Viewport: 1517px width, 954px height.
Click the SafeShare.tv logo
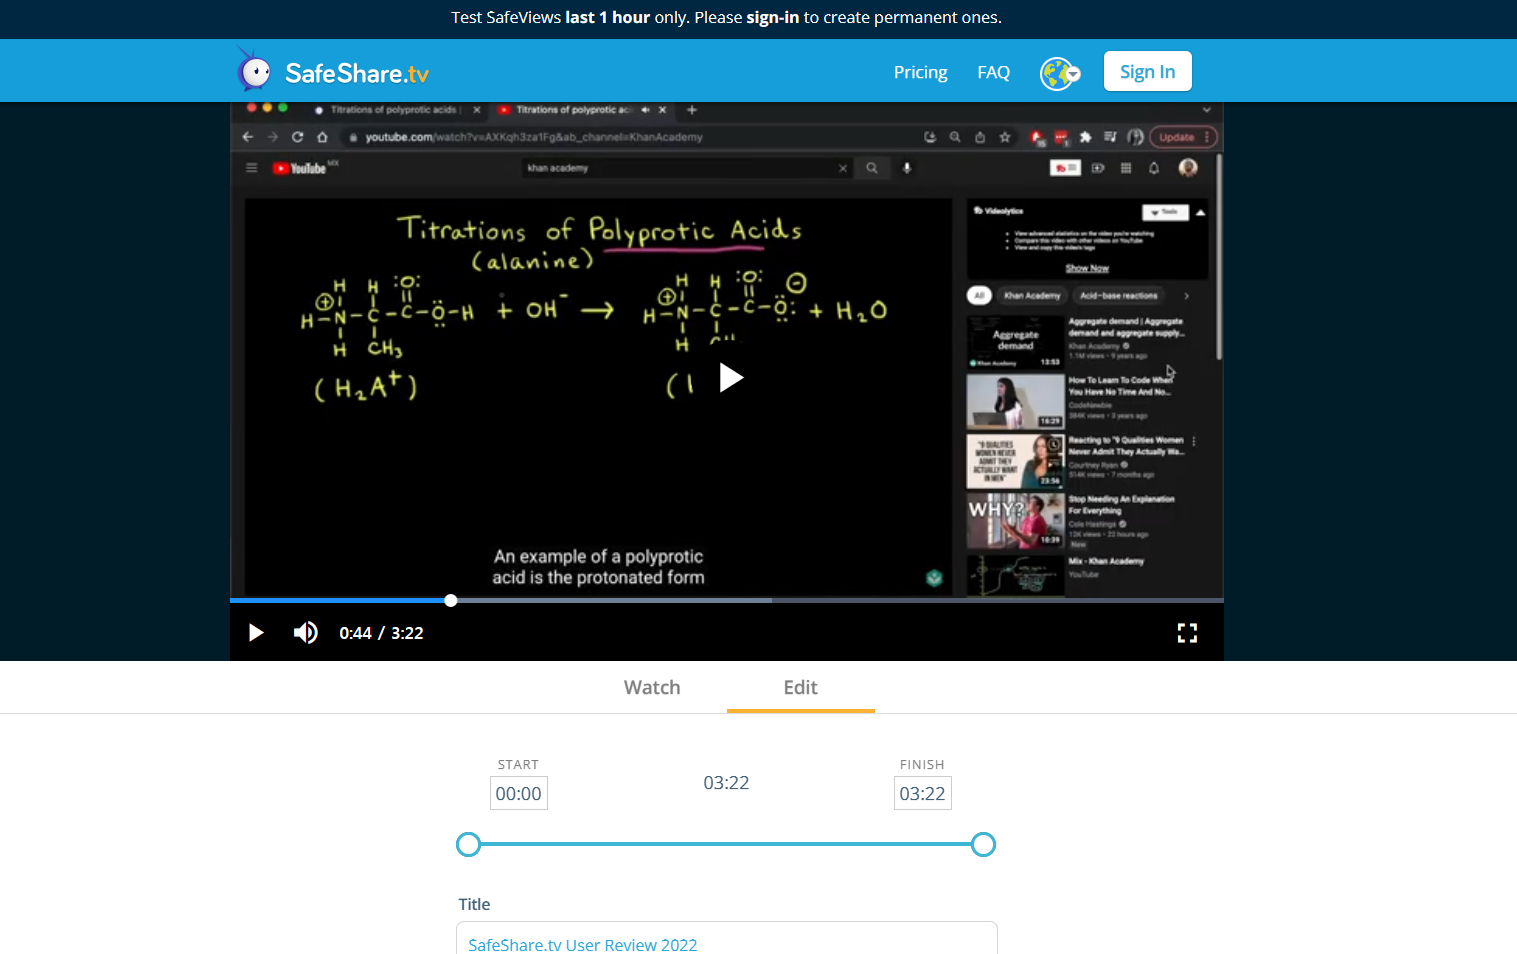click(331, 70)
